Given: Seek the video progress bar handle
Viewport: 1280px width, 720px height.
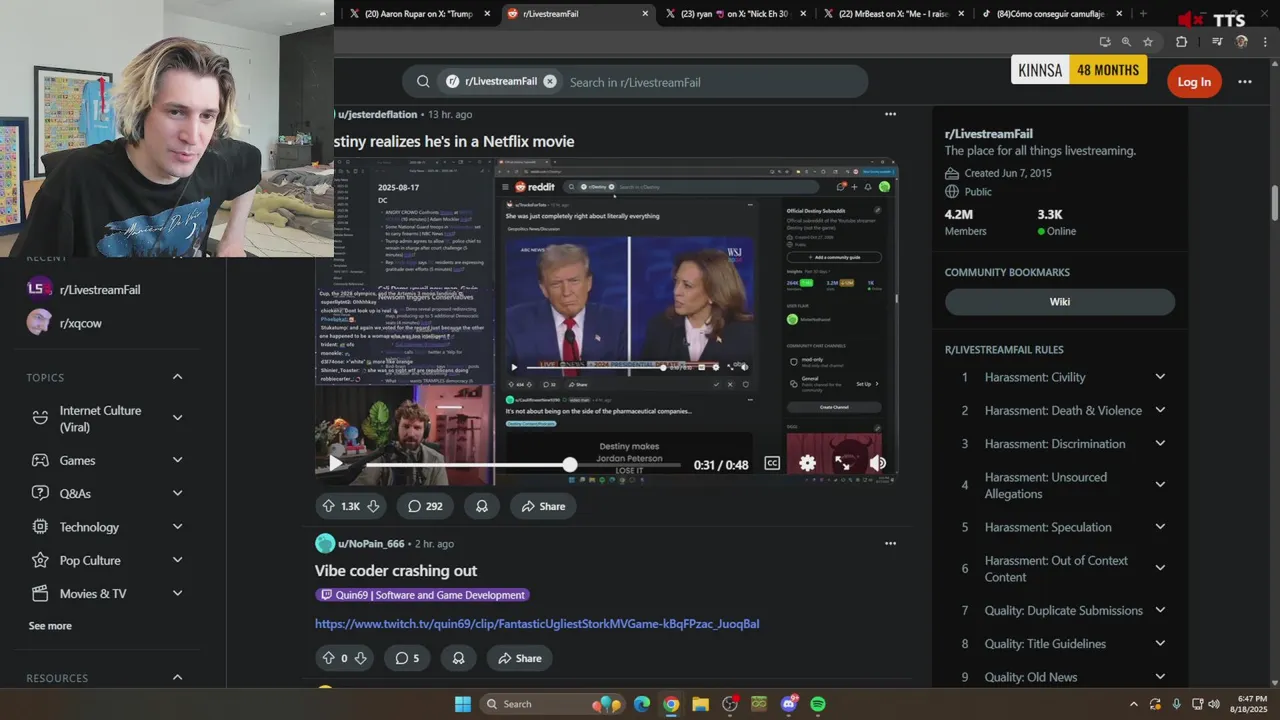Looking at the screenshot, I should (569, 465).
